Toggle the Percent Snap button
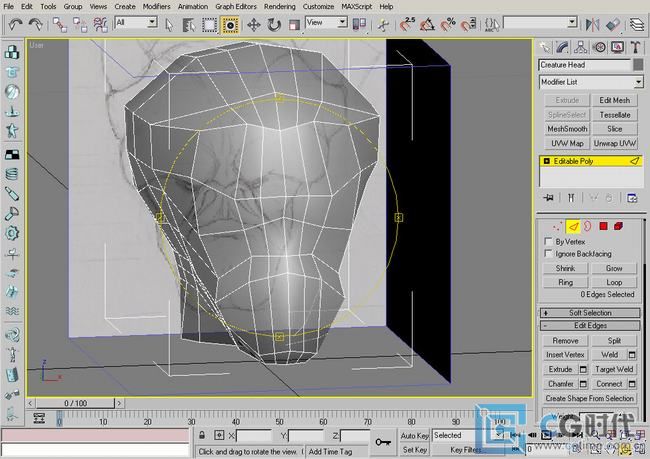Viewport: 650px width, 459px height. [x=448, y=24]
